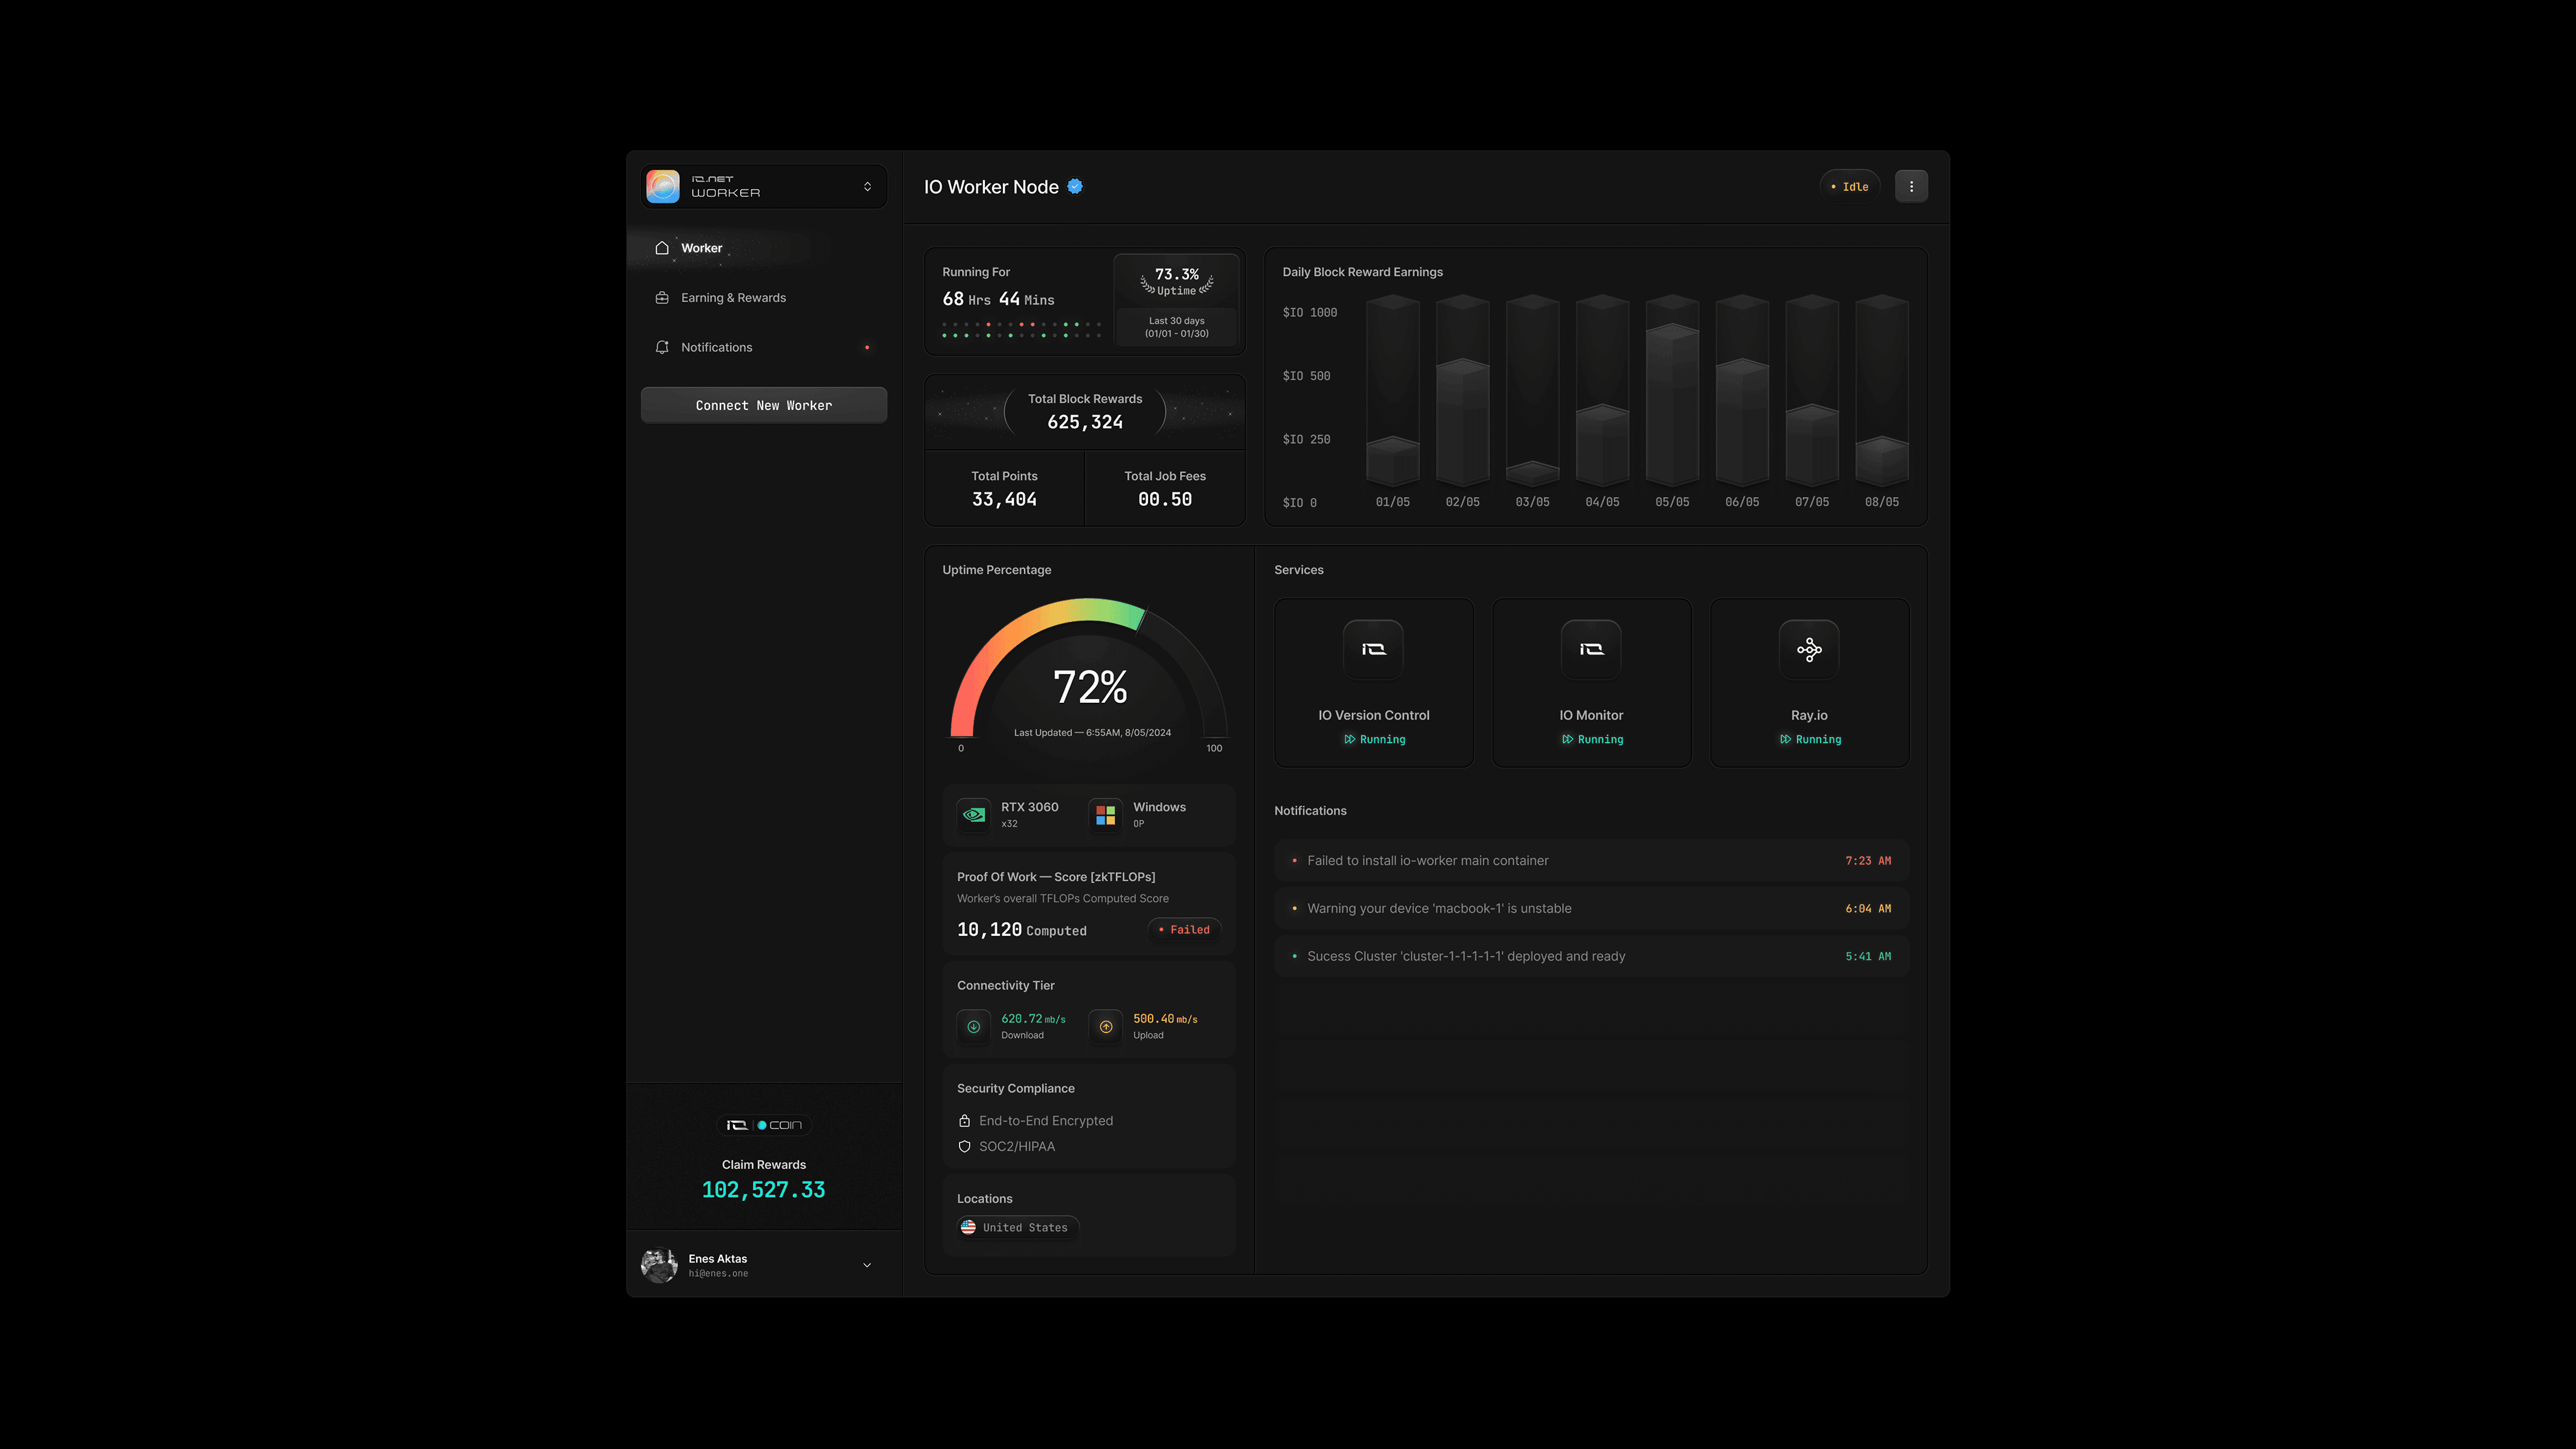2576x1449 pixels.
Task: Open 'Failed to install io-worker main container' notification
Action: tap(1591, 861)
